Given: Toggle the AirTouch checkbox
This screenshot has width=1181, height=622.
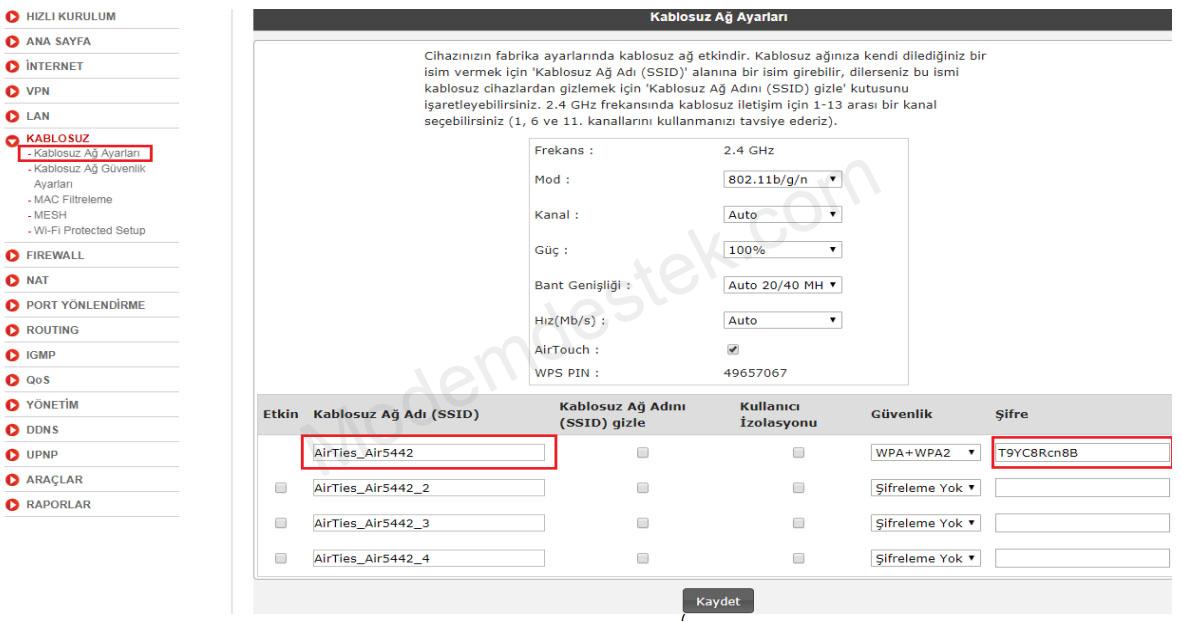Looking at the screenshot, I should coord(732,351).
